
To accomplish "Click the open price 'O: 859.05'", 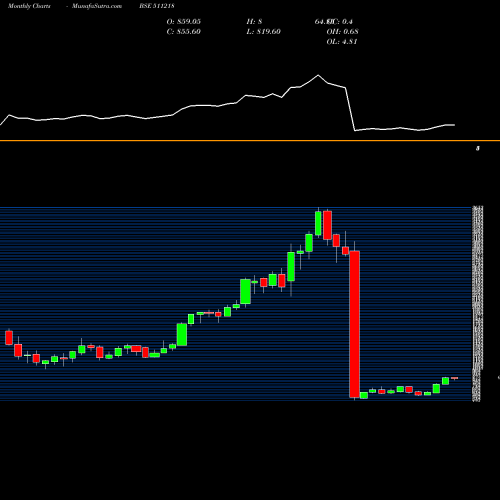I will pos(184,21).
